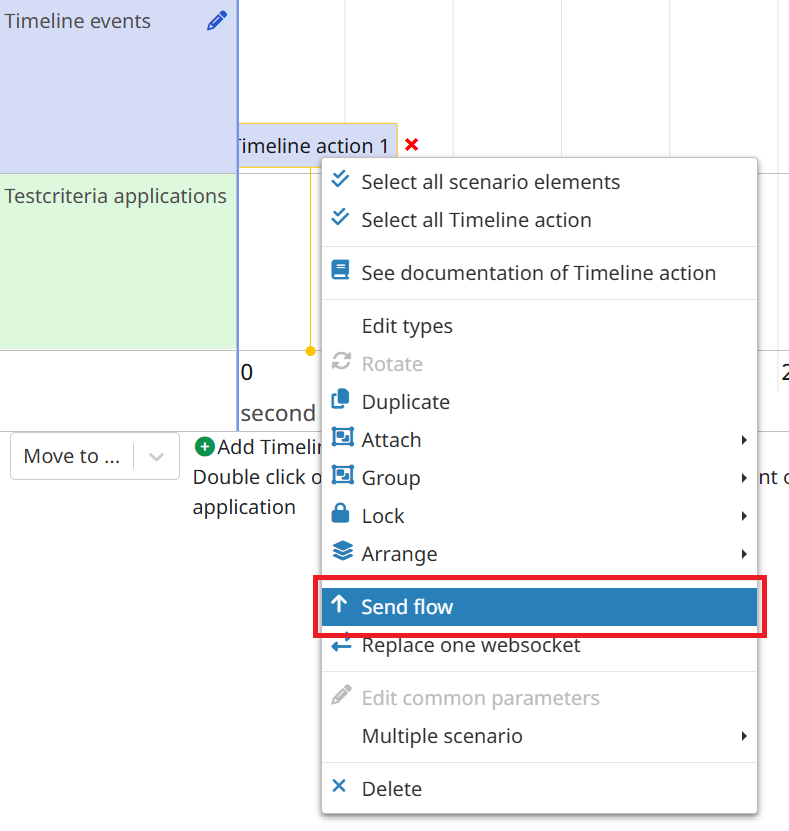Click the Move to ... combo box label

coord(72,456)
